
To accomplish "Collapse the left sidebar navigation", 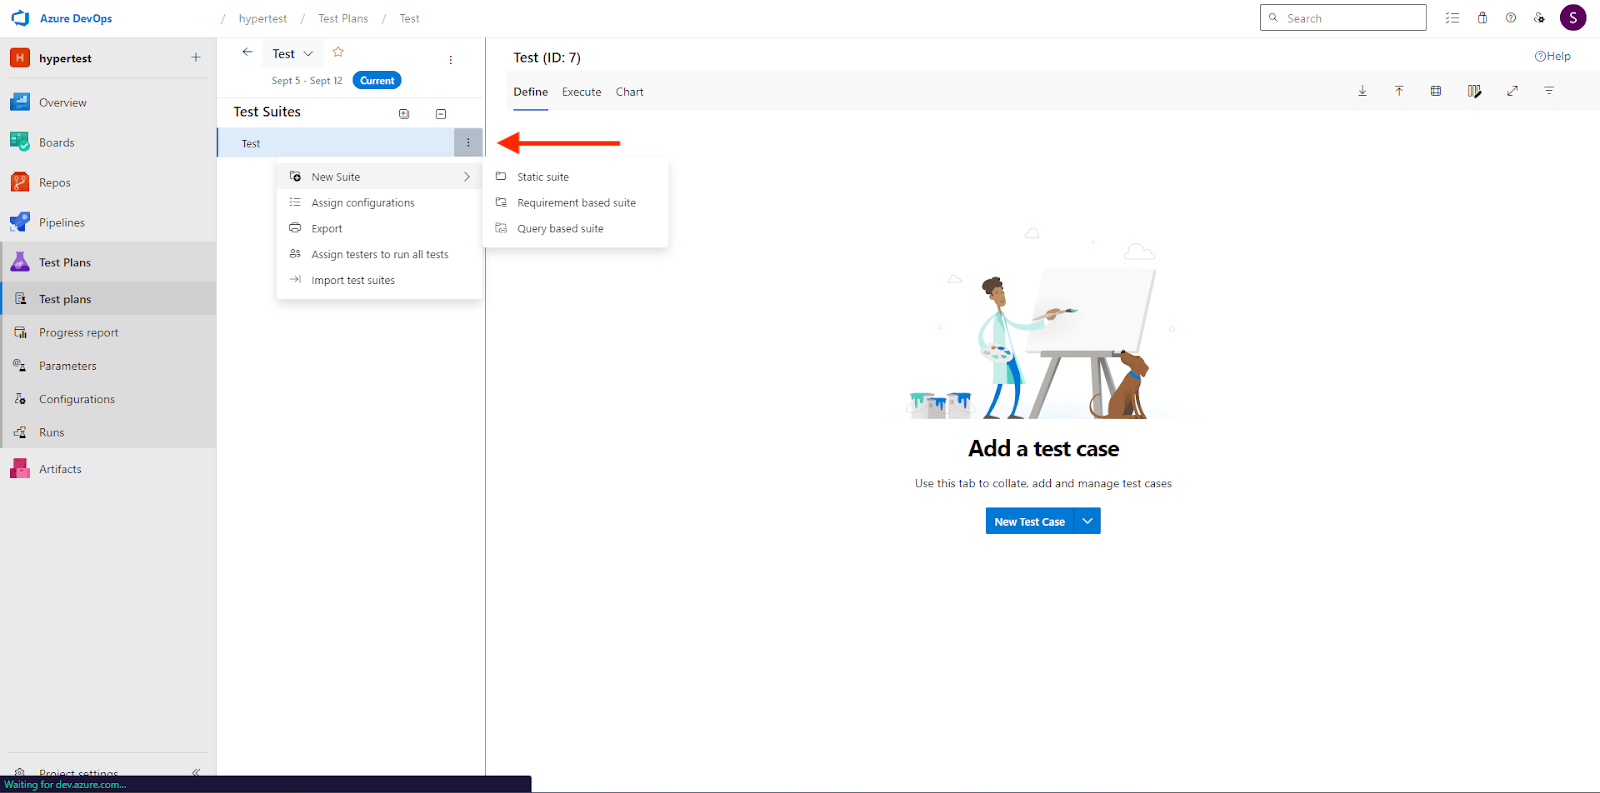I will pos(196,772).
